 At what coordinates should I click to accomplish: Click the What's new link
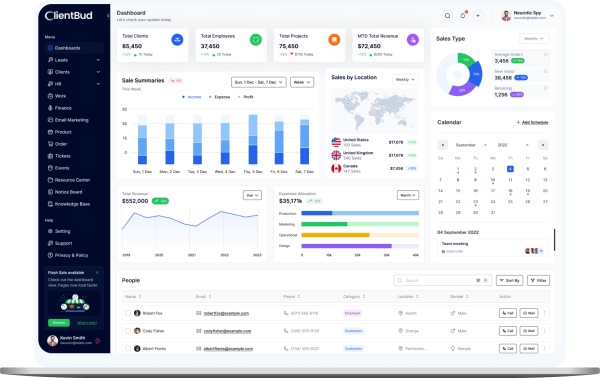pos(87,323)
